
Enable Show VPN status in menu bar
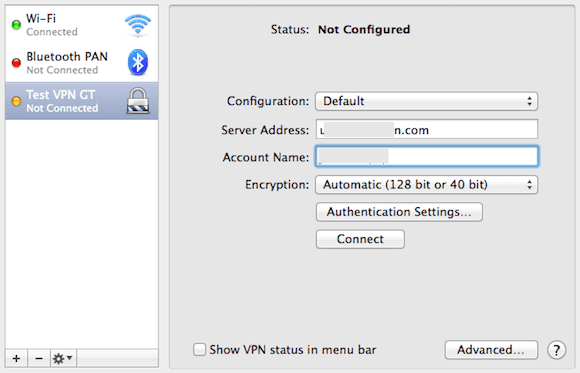click(x=199, y=349)
